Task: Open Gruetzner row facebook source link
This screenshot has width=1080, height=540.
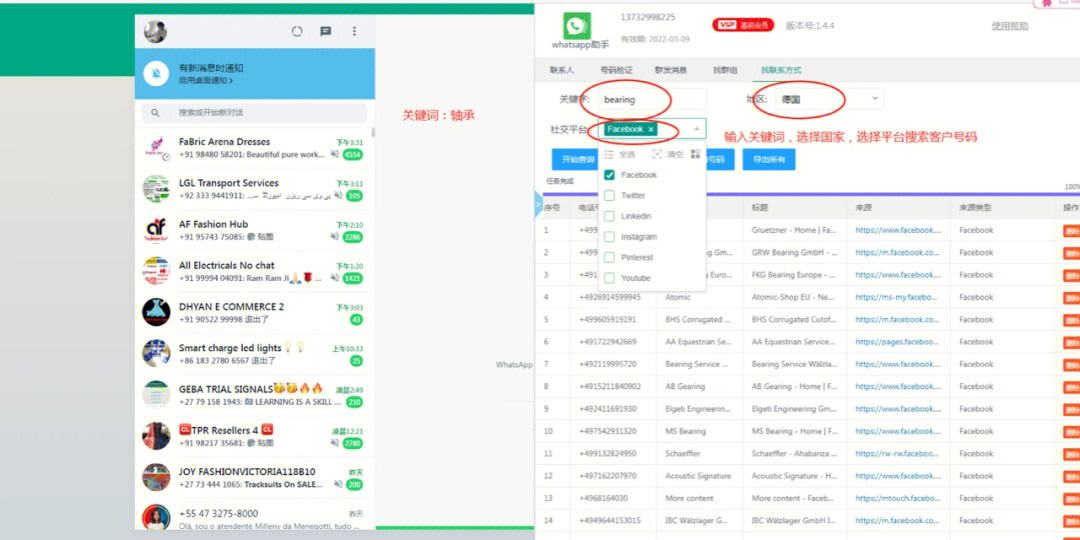Action: click(897, 230)
